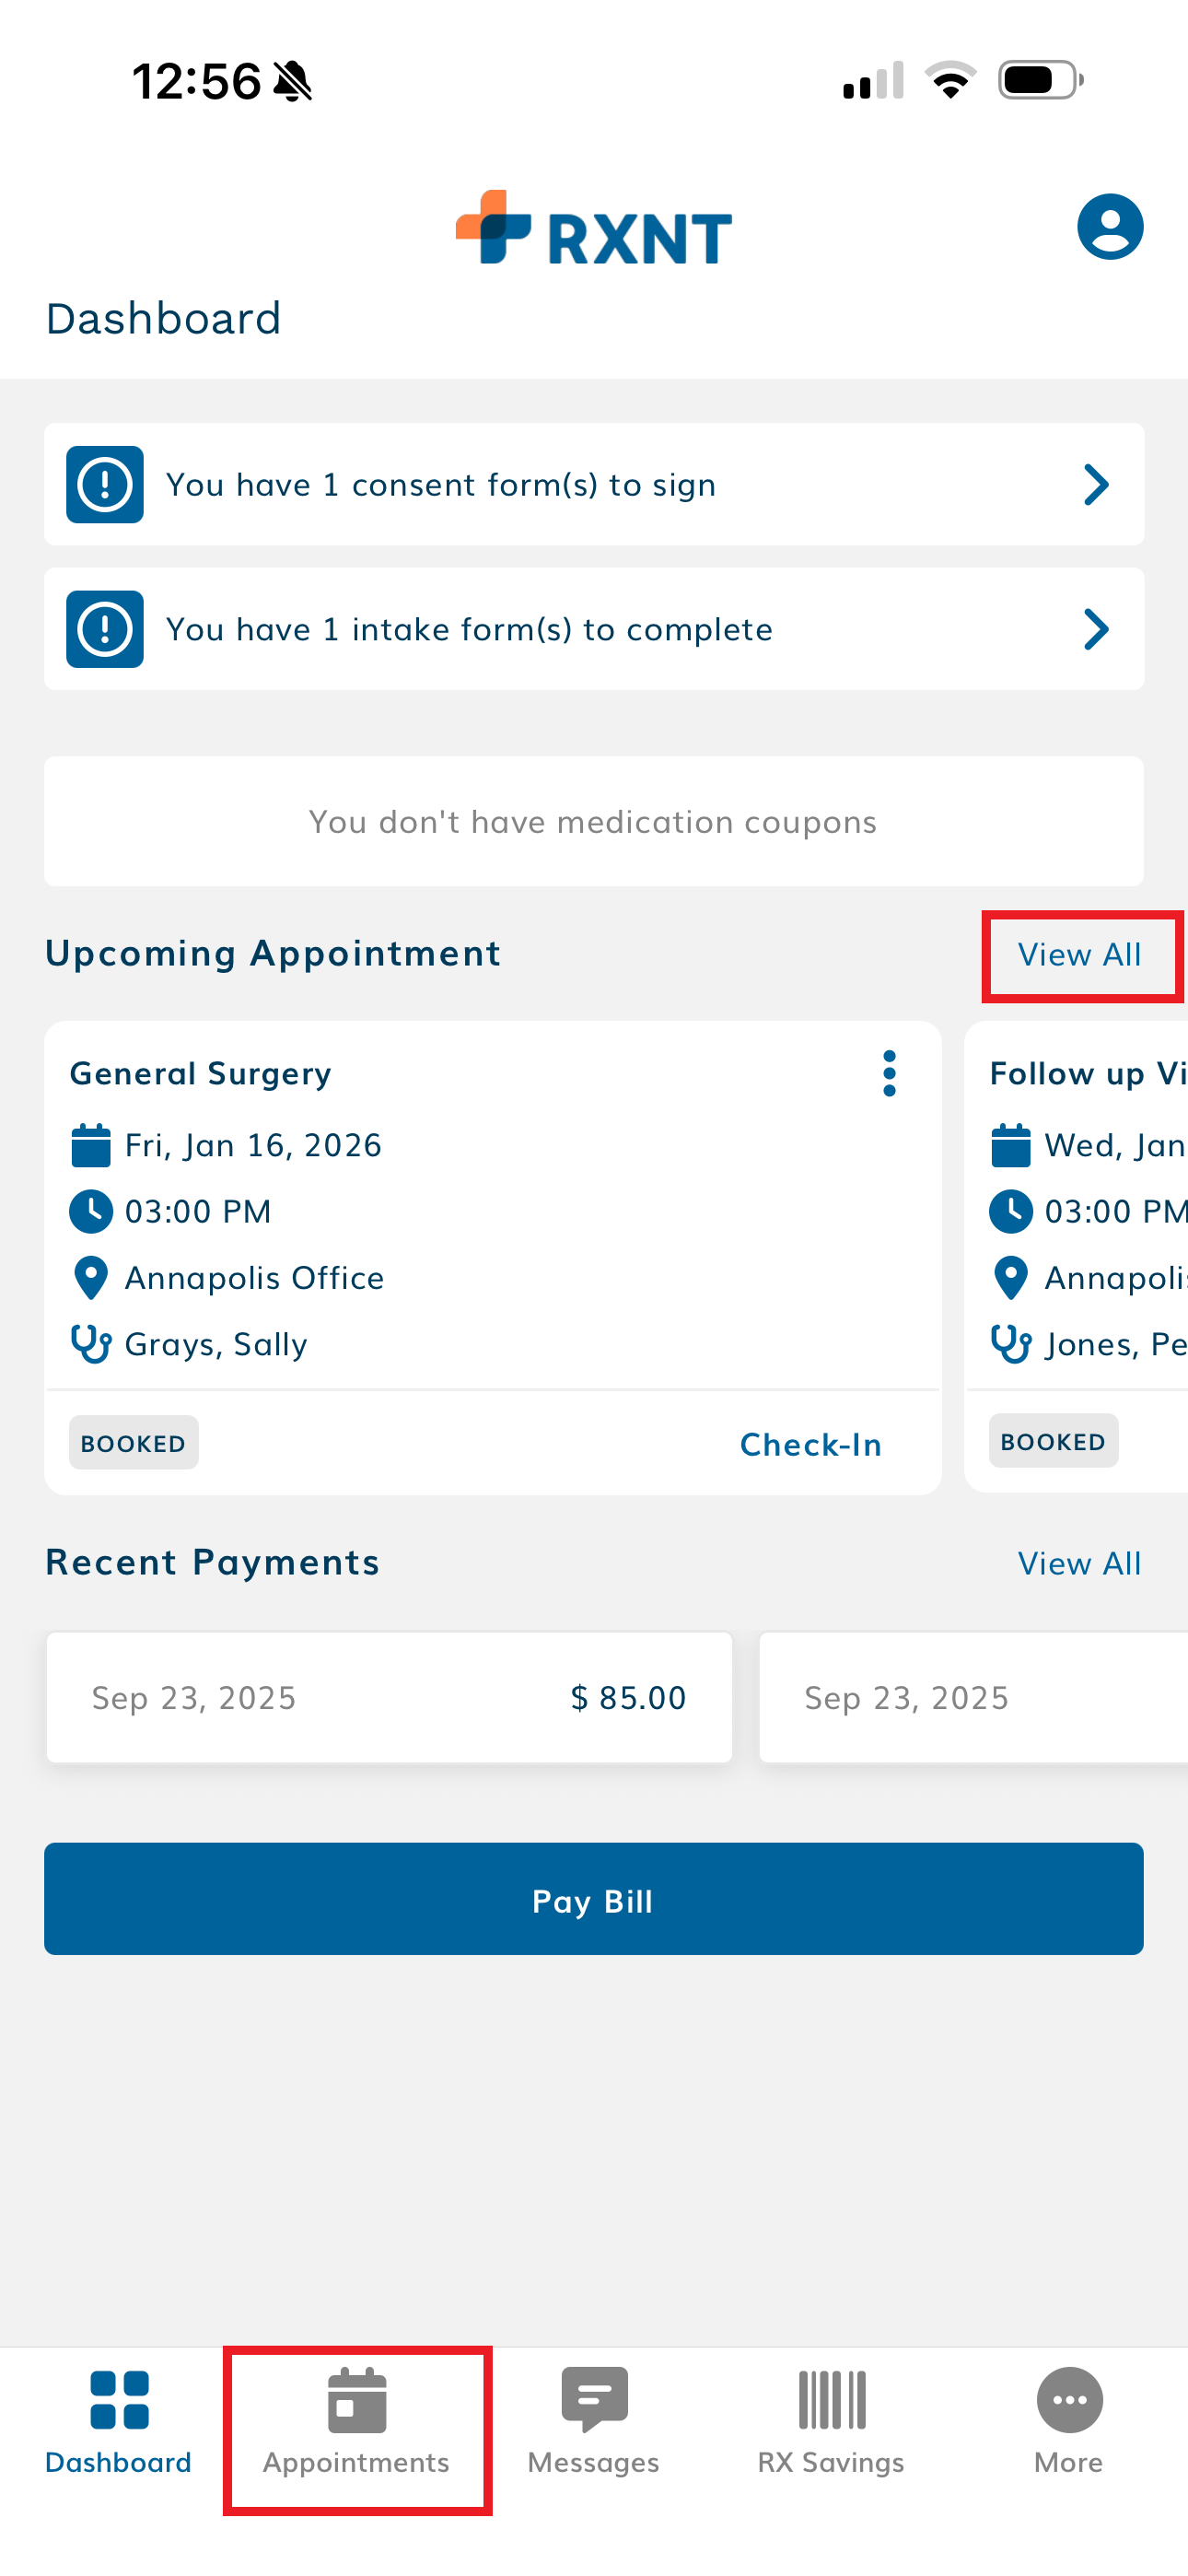Tap the RXNT logo

(594, 229)
